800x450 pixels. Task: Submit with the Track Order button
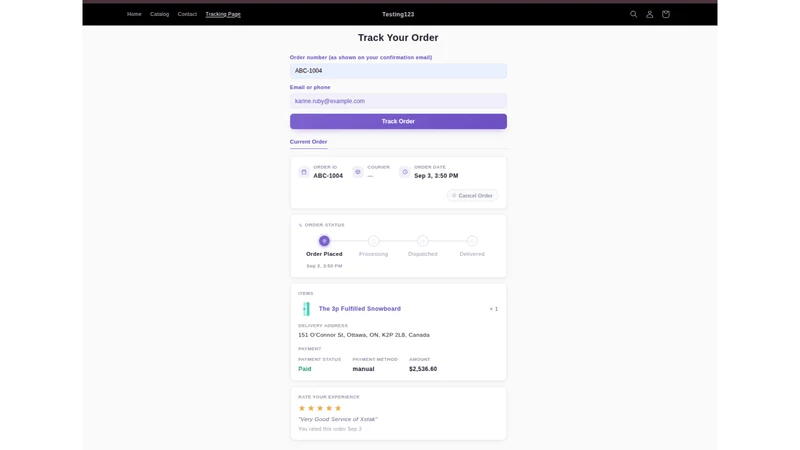coord(398,121)
